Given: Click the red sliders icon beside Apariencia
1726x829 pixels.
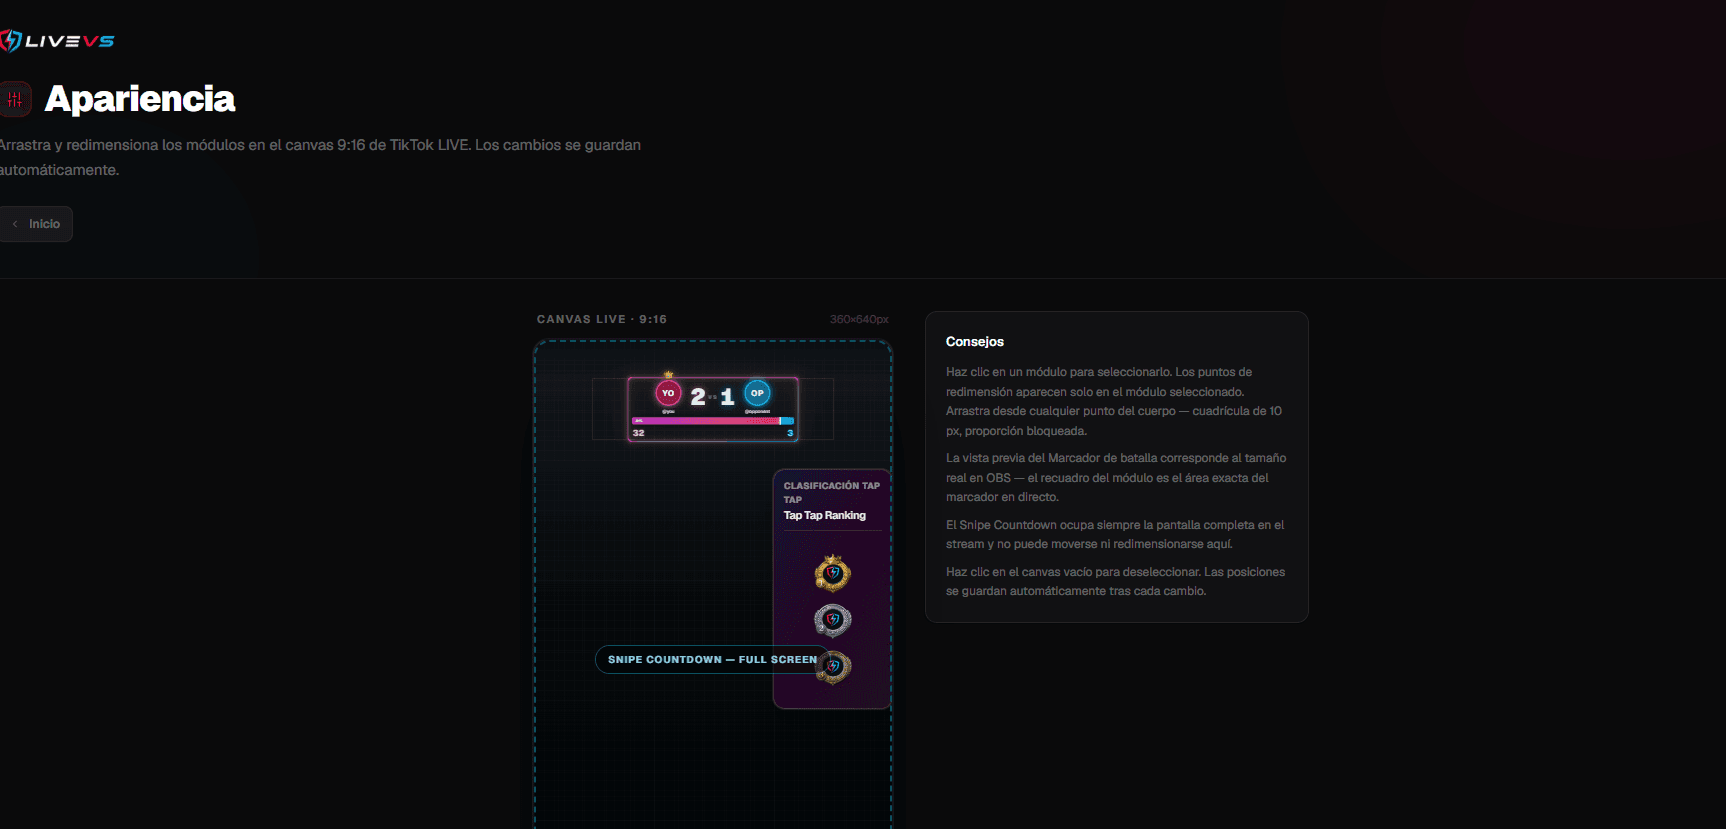Looking at the screenshot, I should [15, 99].
